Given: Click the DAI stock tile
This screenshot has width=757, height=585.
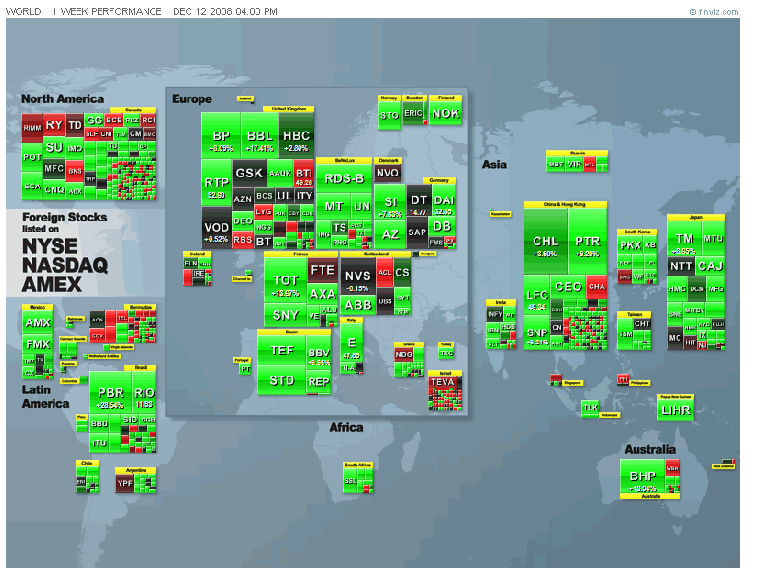Looking at the screenshot, I should click(x=443, y=200).
